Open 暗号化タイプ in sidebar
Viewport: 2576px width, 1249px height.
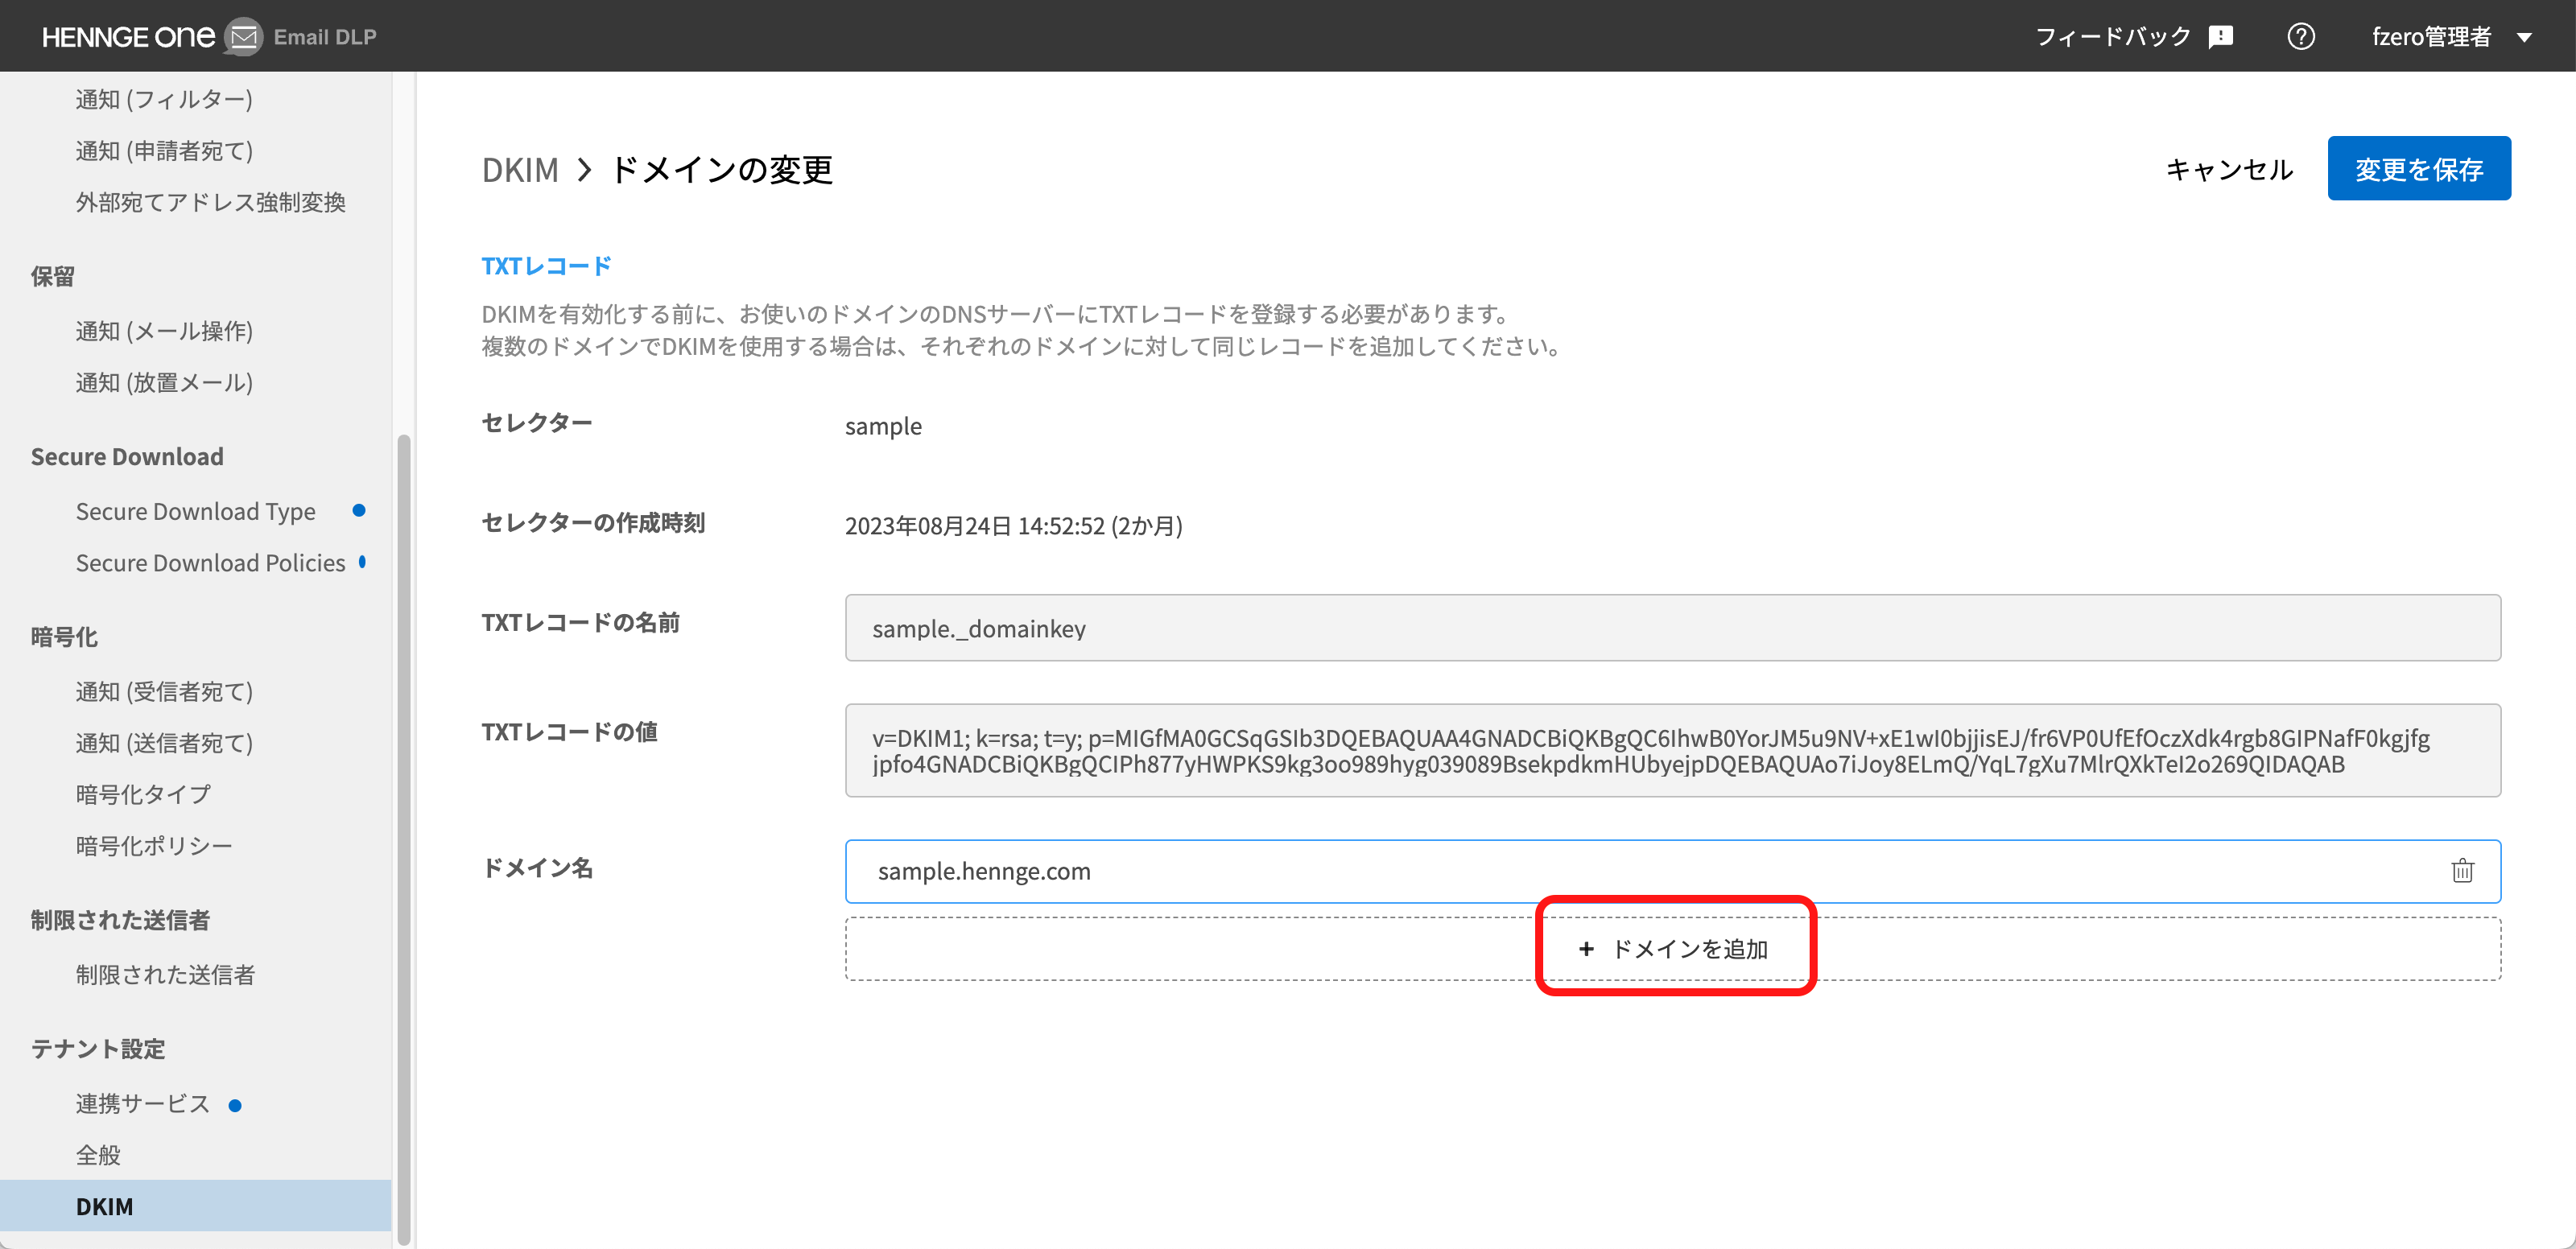(143, 794)
